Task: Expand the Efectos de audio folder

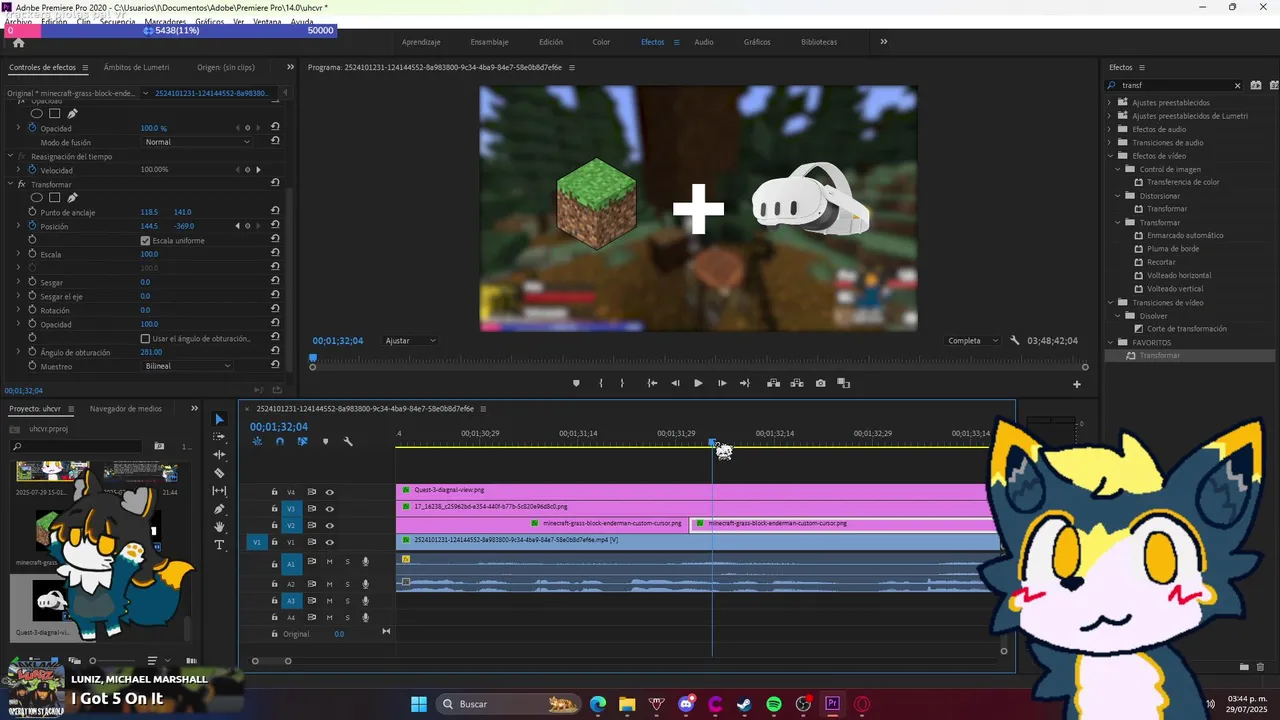Action: [x=1109, y=129]
